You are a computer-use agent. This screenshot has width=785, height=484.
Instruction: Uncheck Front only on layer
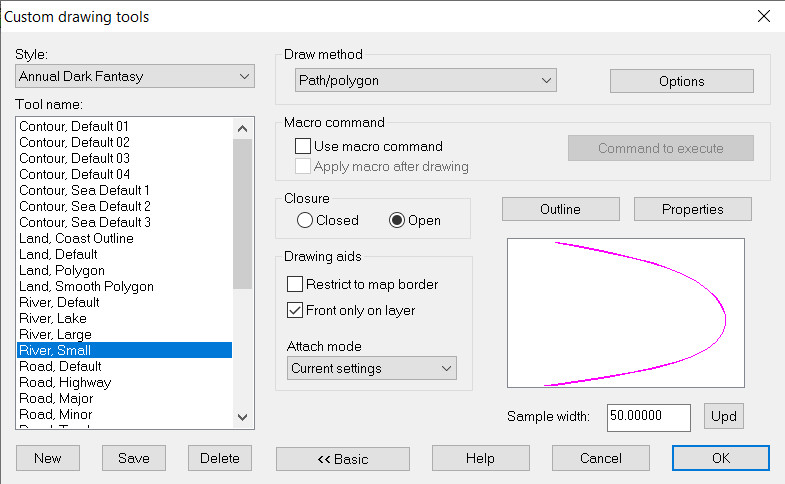tap(295, 310)
